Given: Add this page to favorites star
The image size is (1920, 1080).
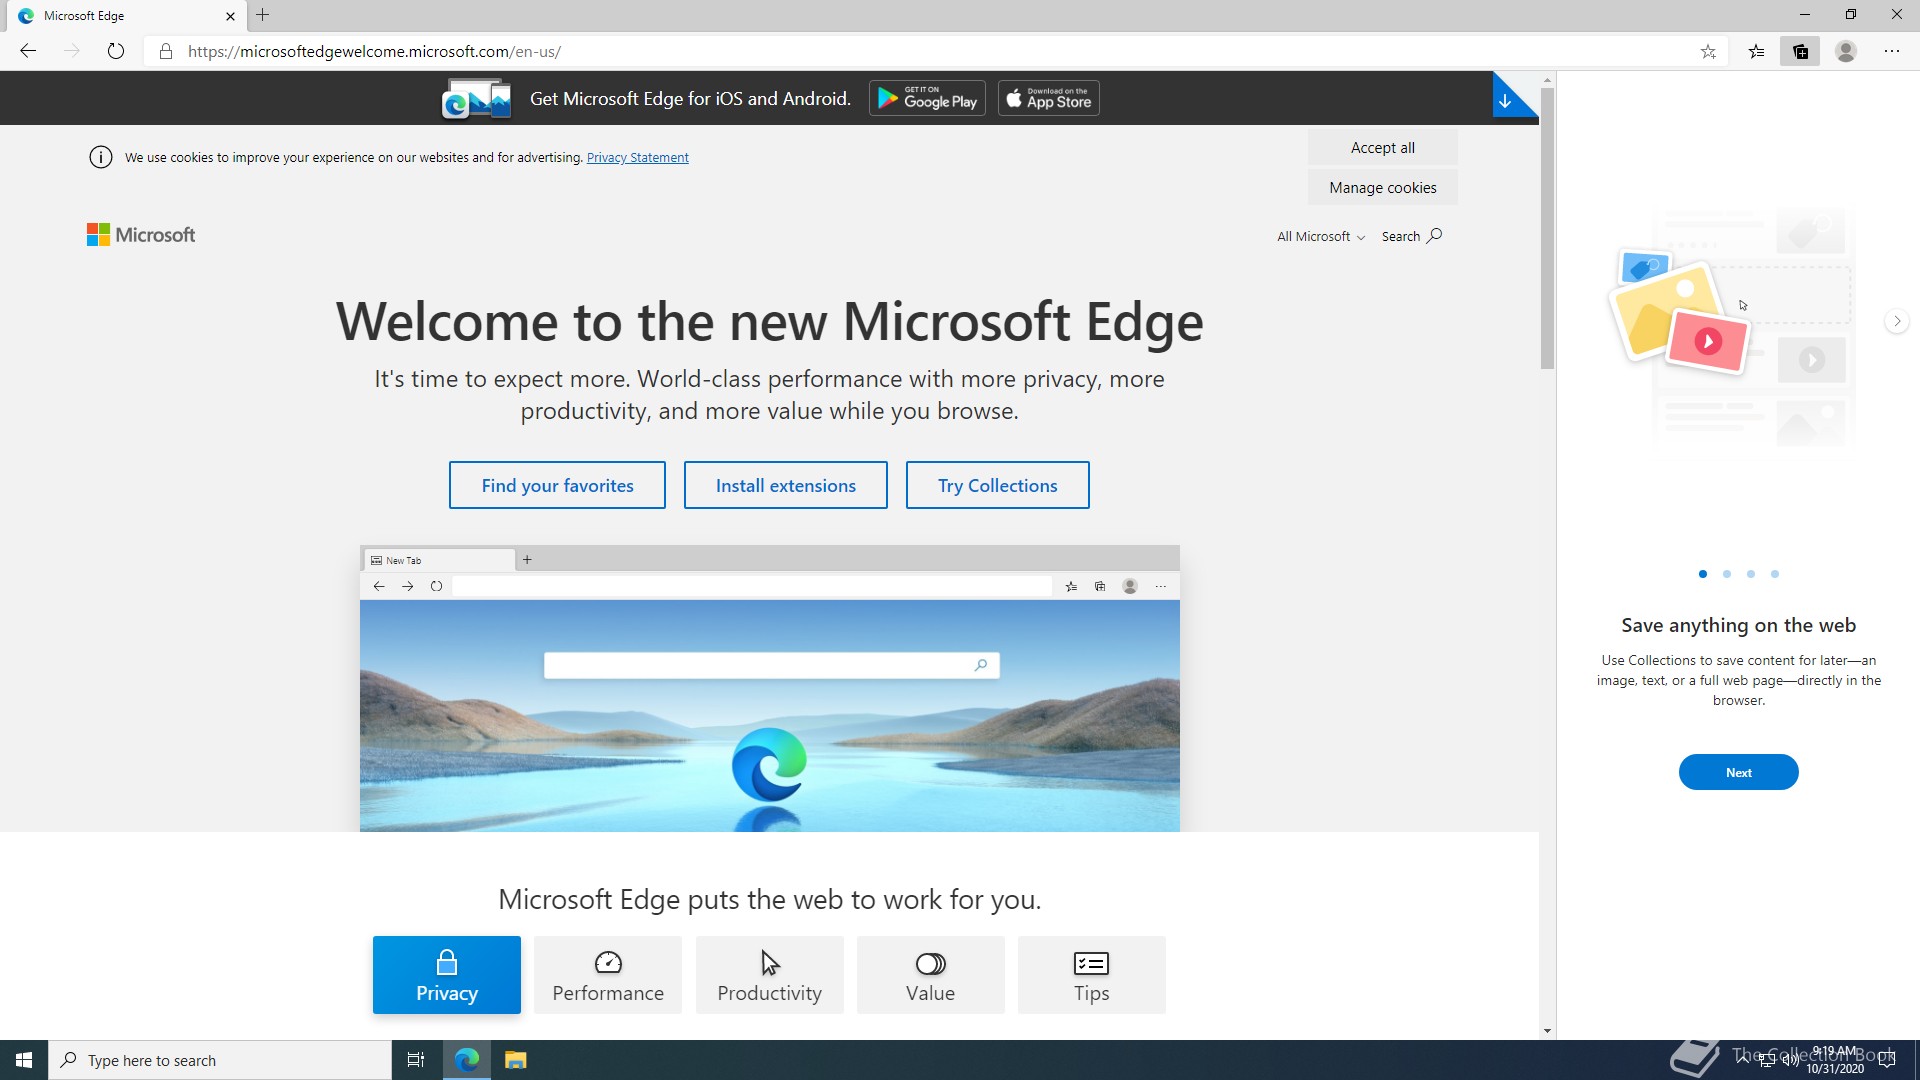Looking at the screenshot, I should 1708,52.
